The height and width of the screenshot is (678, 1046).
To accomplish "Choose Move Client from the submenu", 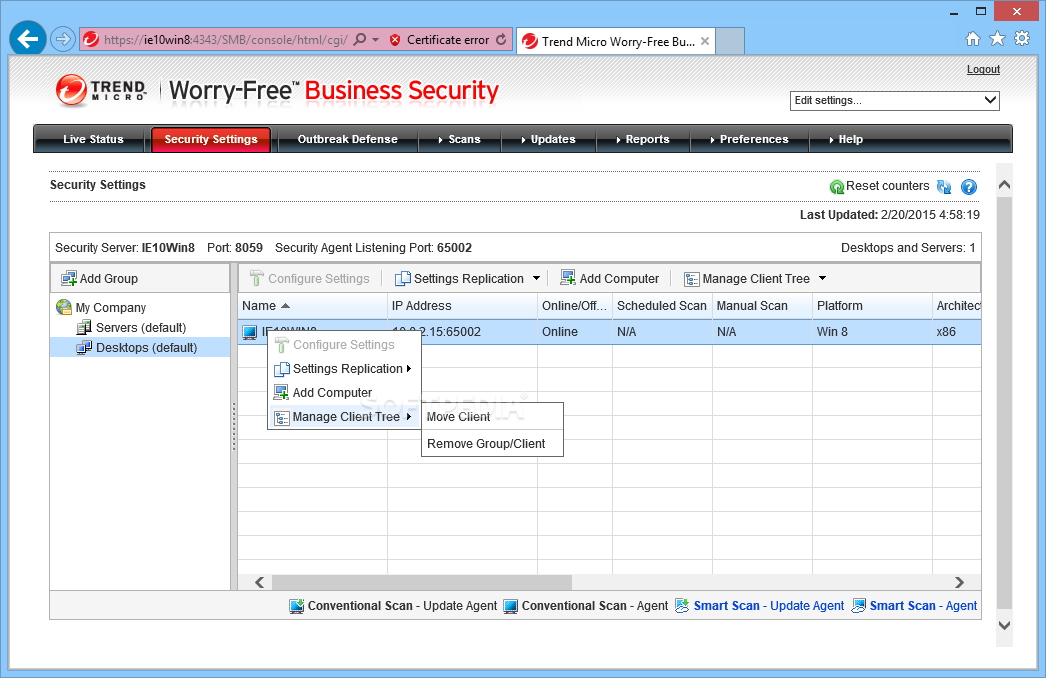I will coord(492,417).
